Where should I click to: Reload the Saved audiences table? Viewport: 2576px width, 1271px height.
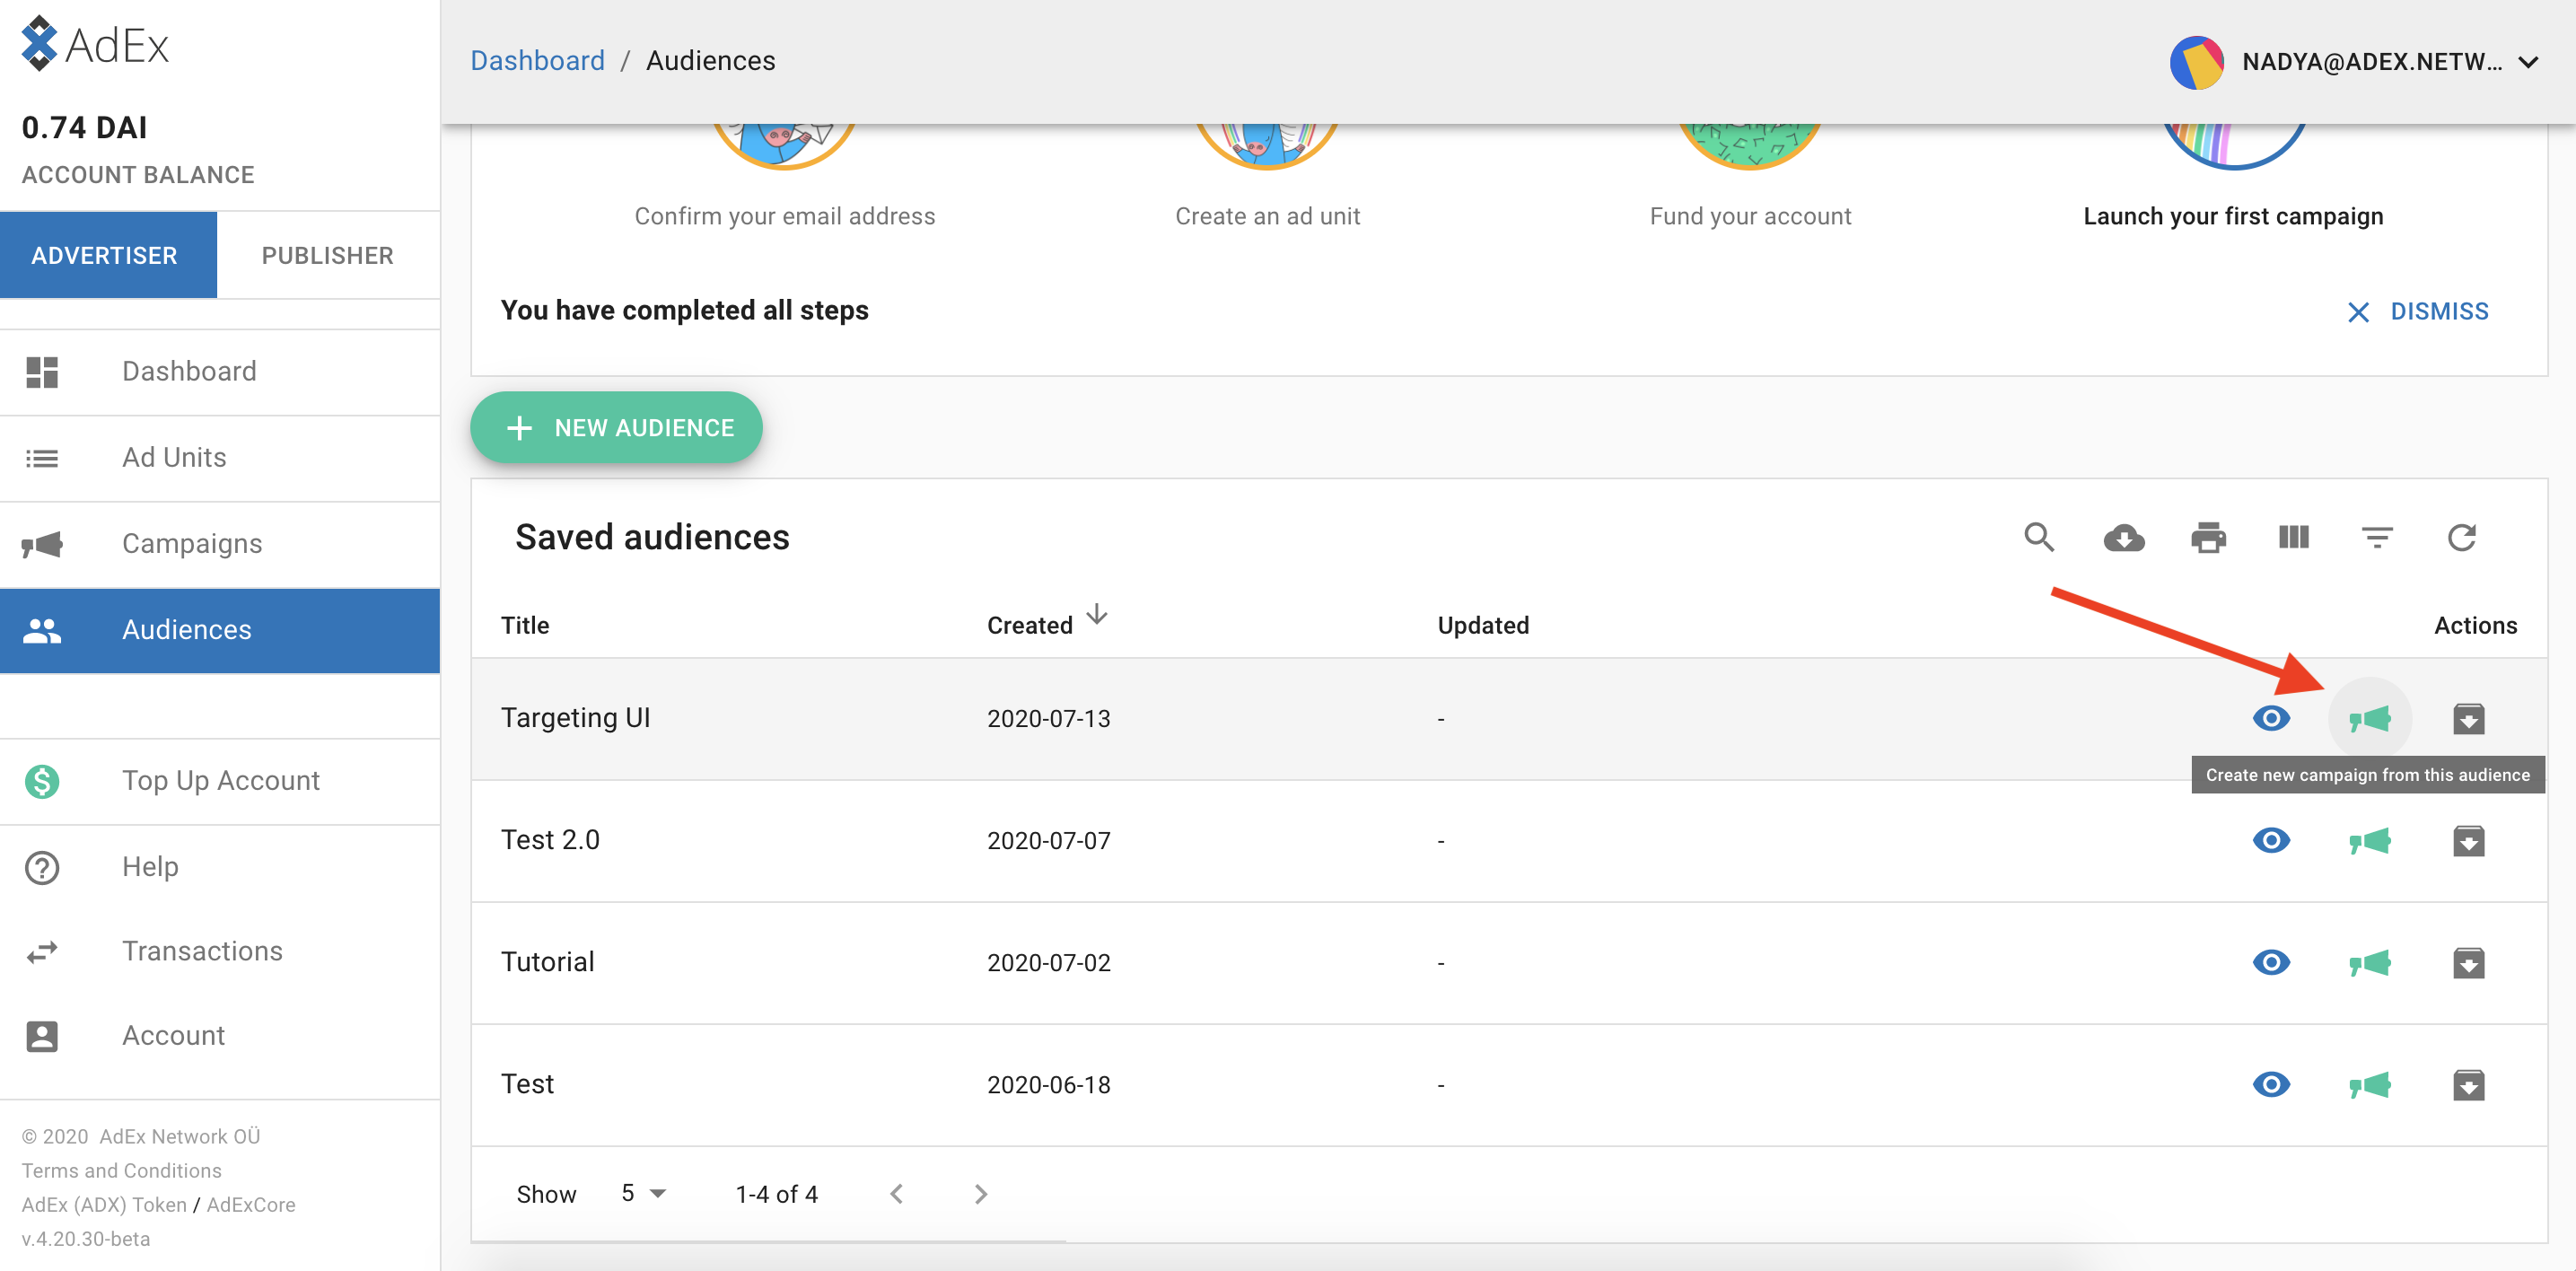pyautogui.click(x=2461, y=538)
